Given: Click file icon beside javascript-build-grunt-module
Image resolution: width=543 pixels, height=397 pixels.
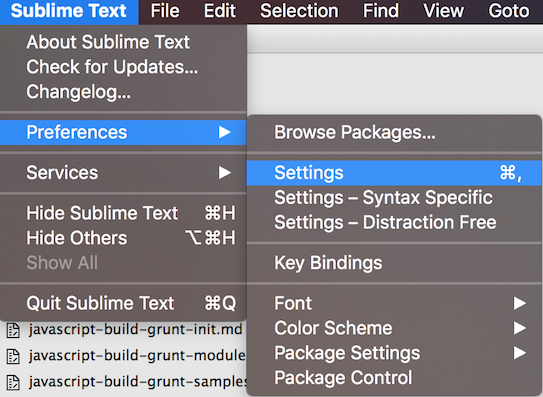Looking at the screenshot, I should [13, 356].
